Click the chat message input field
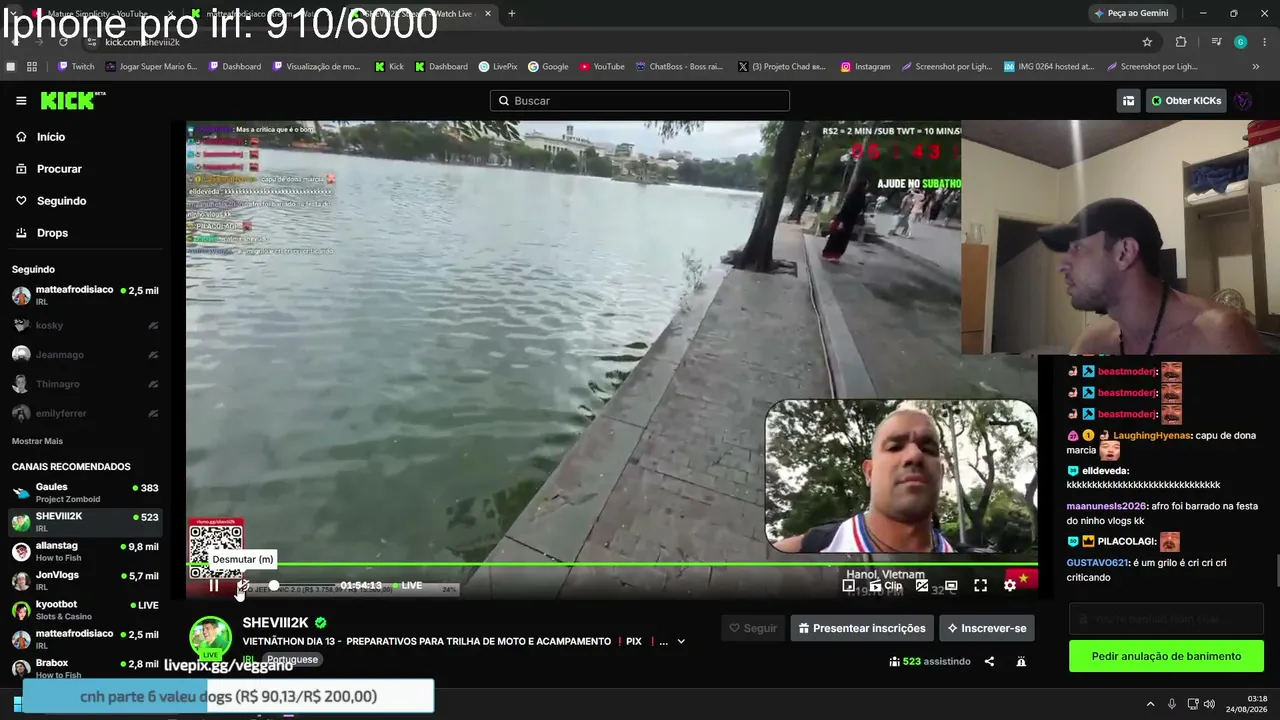 (x=1166, y=619)
